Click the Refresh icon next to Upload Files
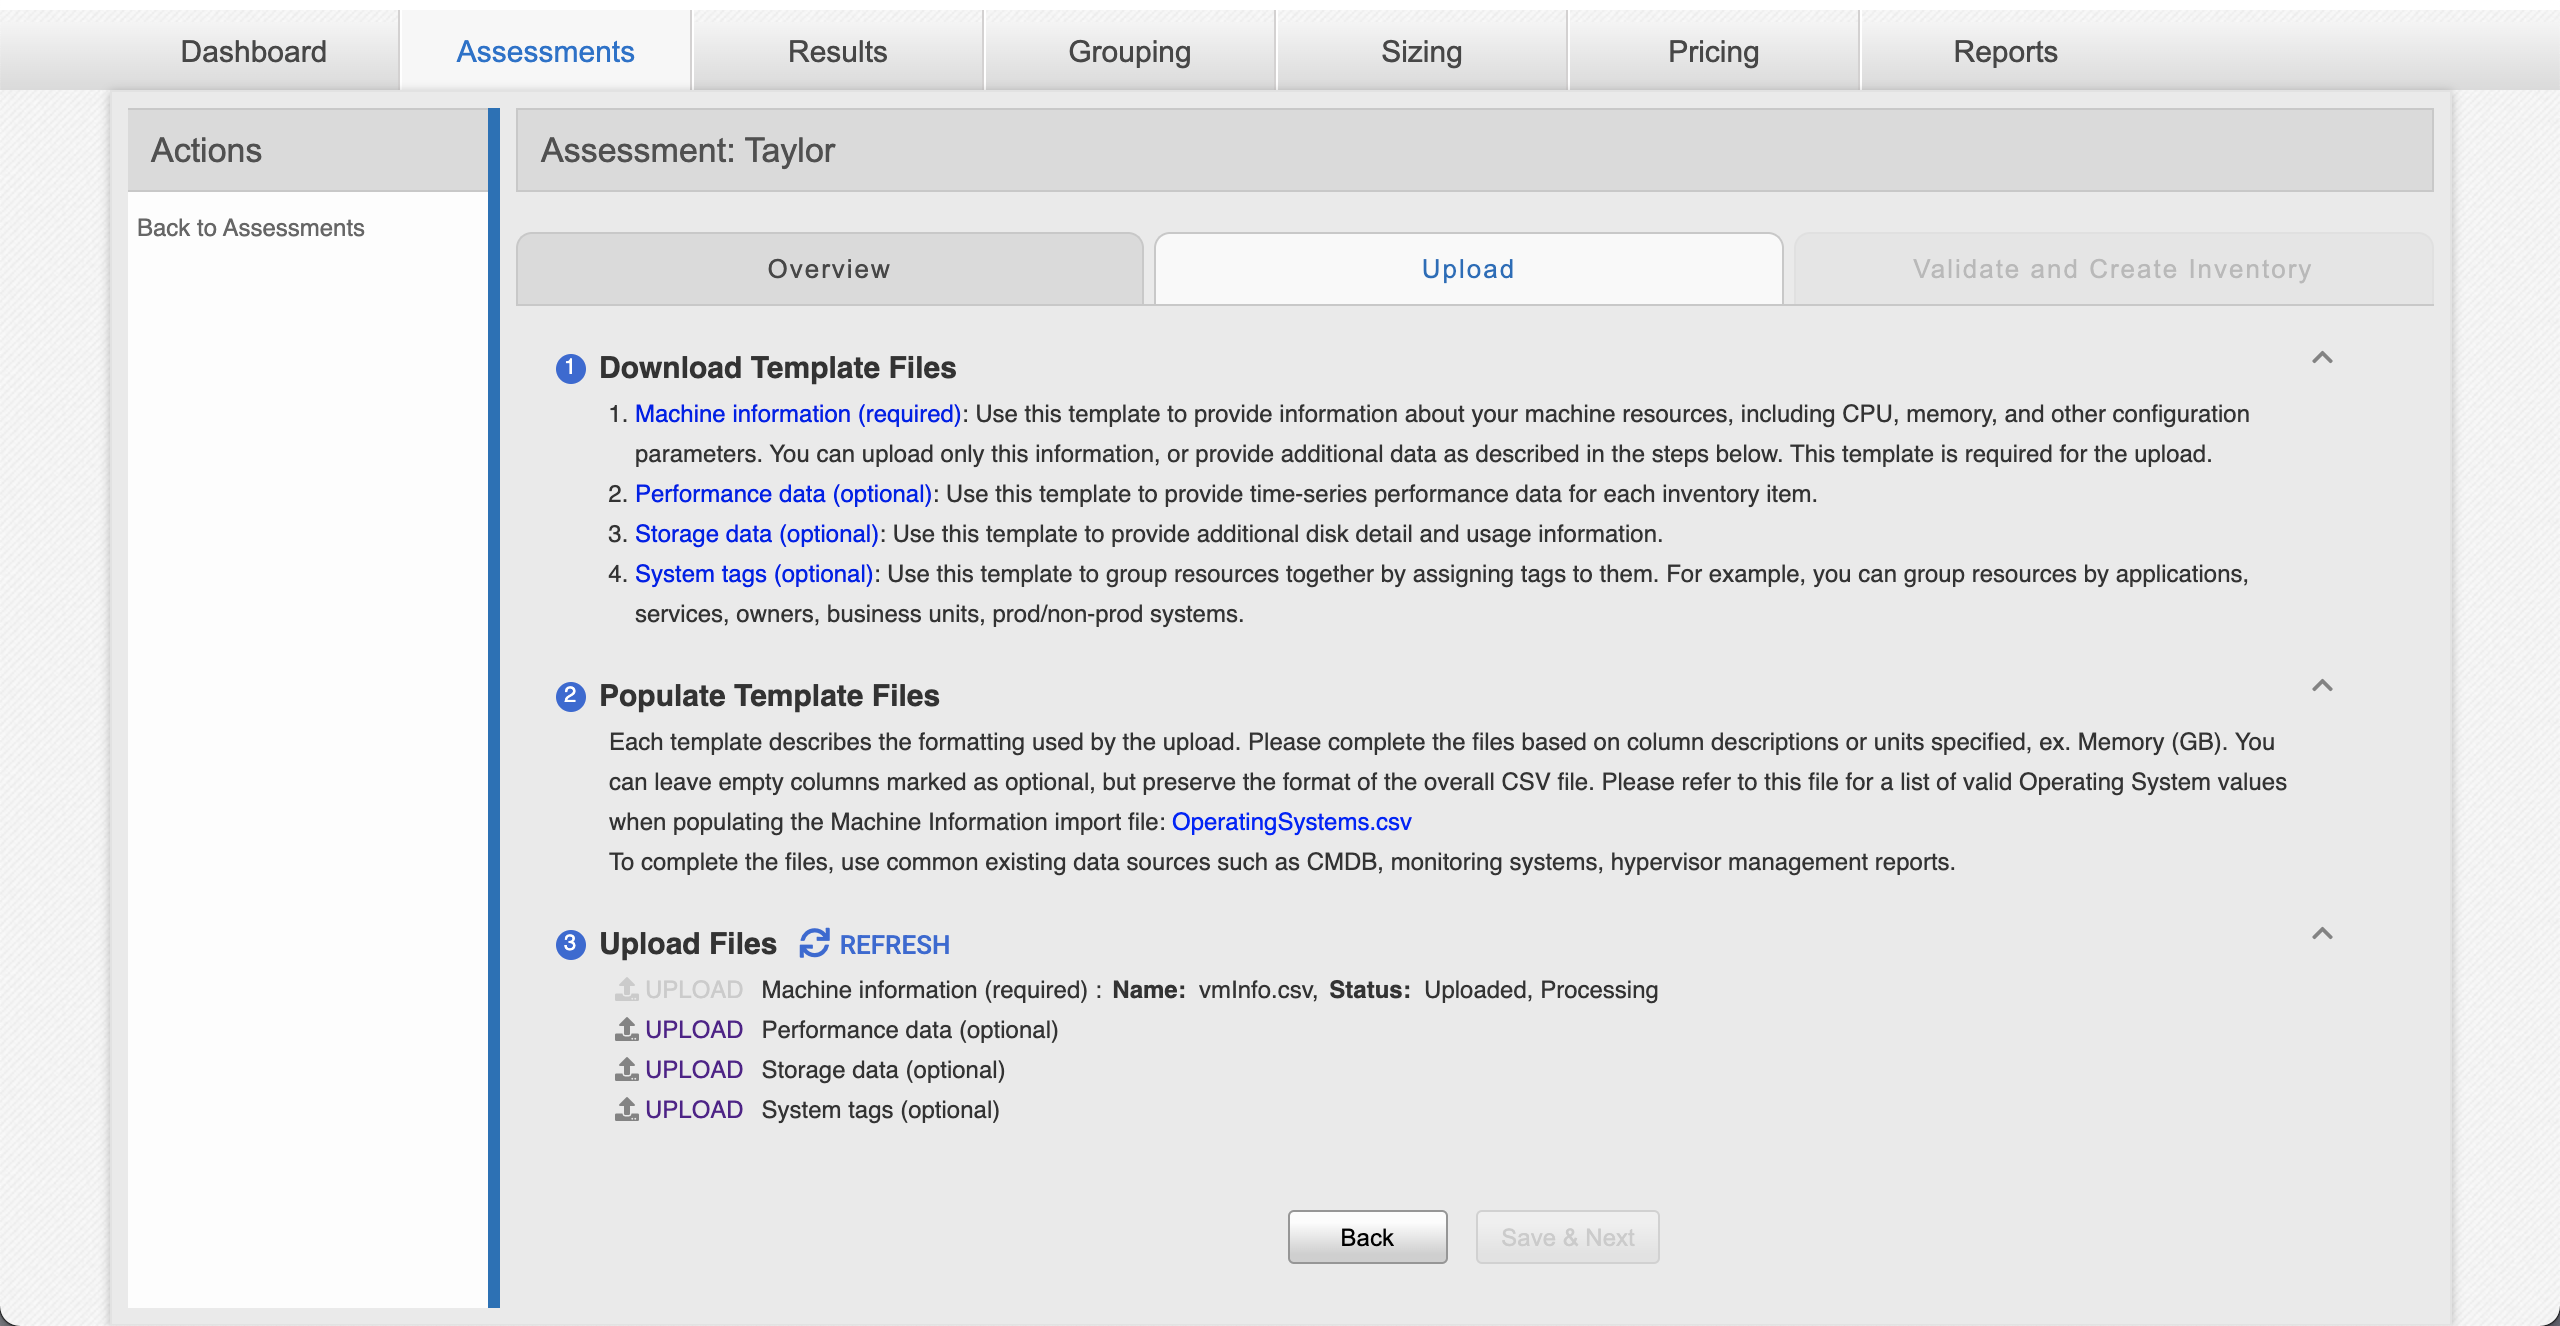This screenshot has height=1326, width=2560. [x=813, y=942]
